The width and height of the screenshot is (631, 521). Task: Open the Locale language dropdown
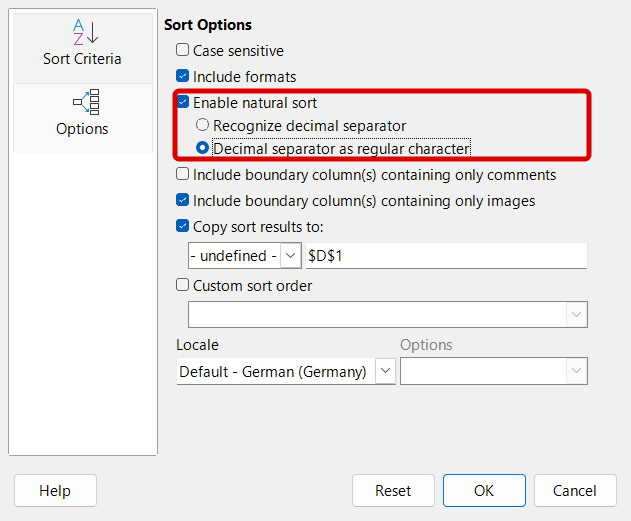click(385, 372)
